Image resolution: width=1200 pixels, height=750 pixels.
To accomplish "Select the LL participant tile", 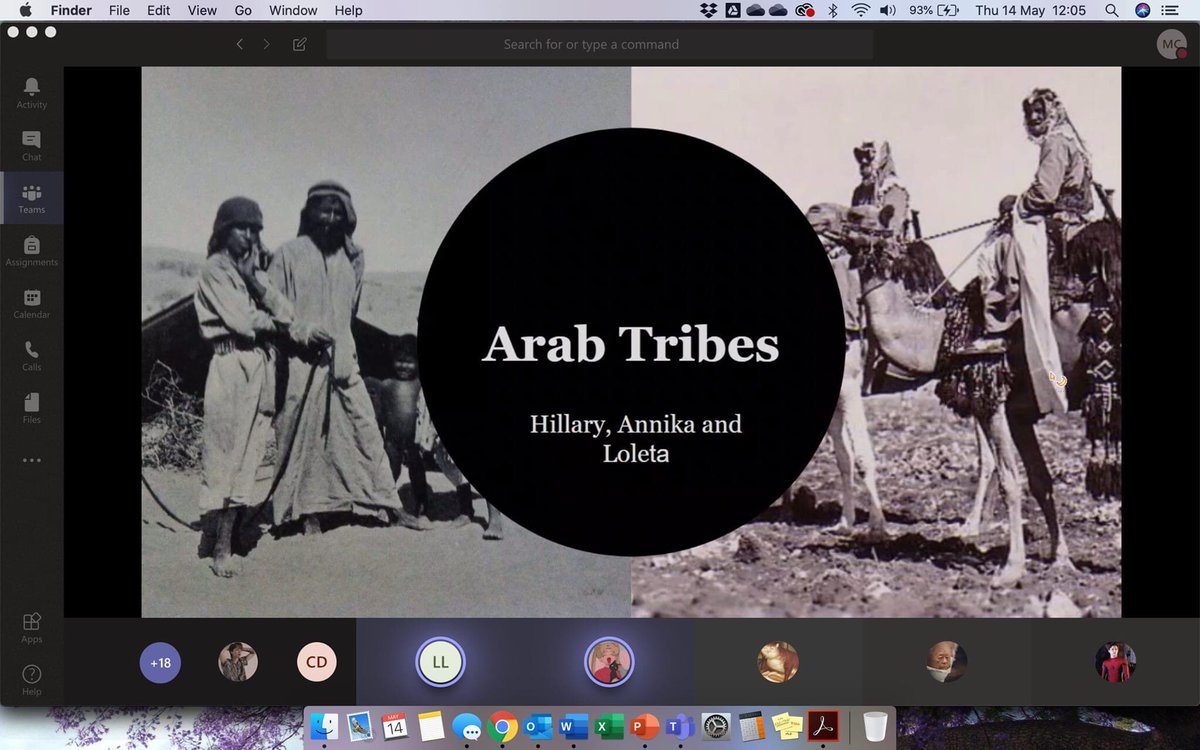I will click(x=440, y=662).
